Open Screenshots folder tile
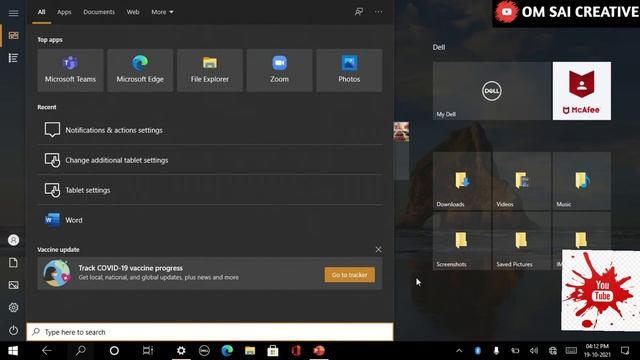Viewport: 640px width, 360px height. click(x=462, y=241)
